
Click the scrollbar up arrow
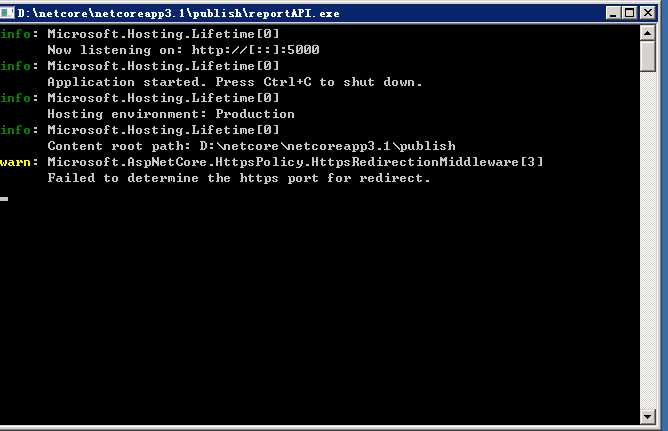pyautogui.click(x=647, y=33)
